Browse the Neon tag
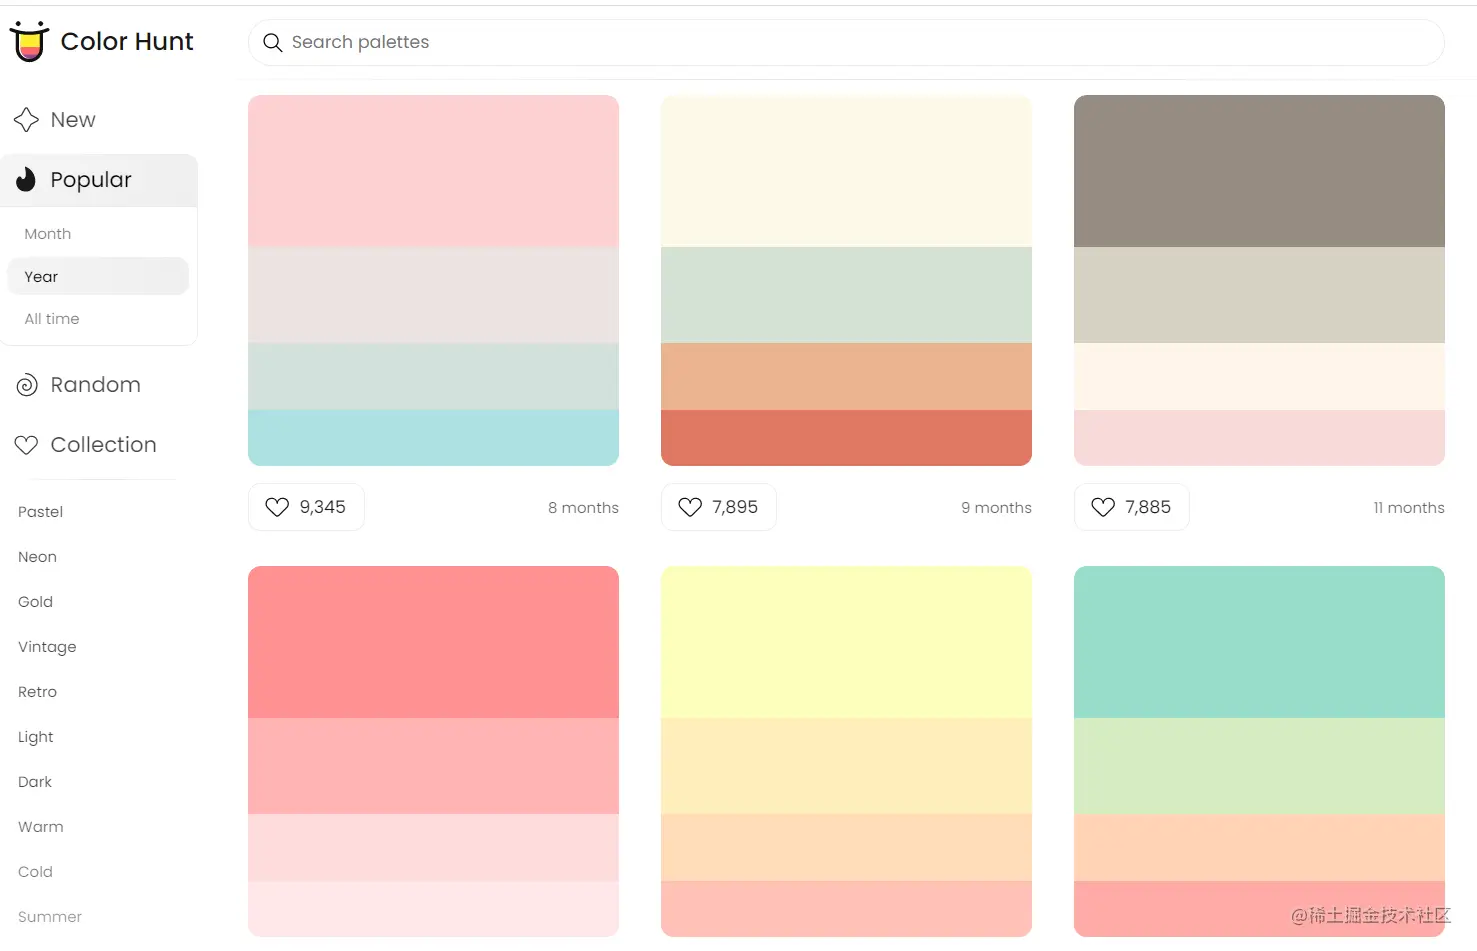 pos(37,557)
